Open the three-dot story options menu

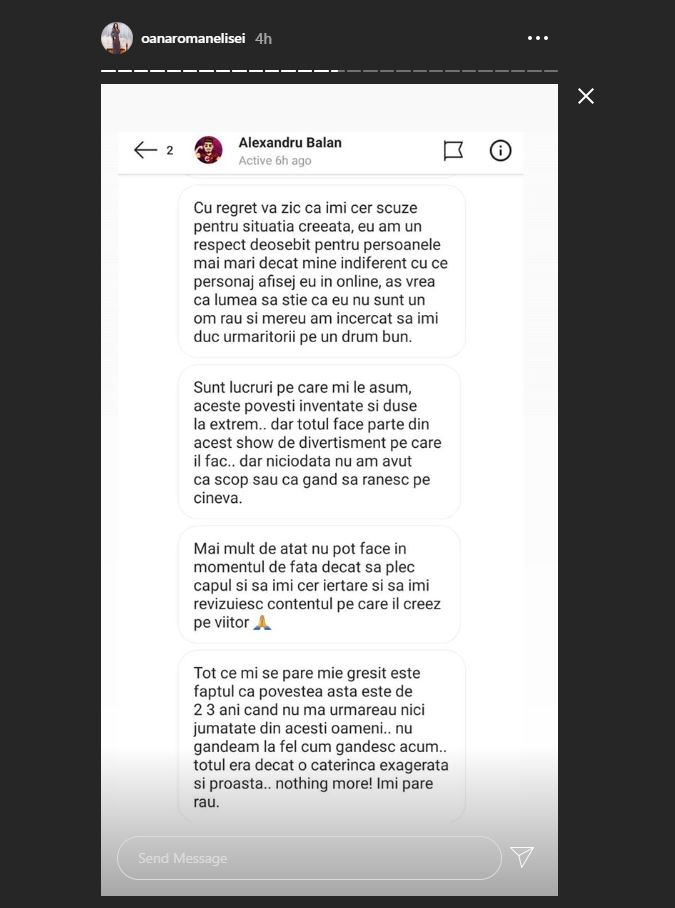[538, 38]
